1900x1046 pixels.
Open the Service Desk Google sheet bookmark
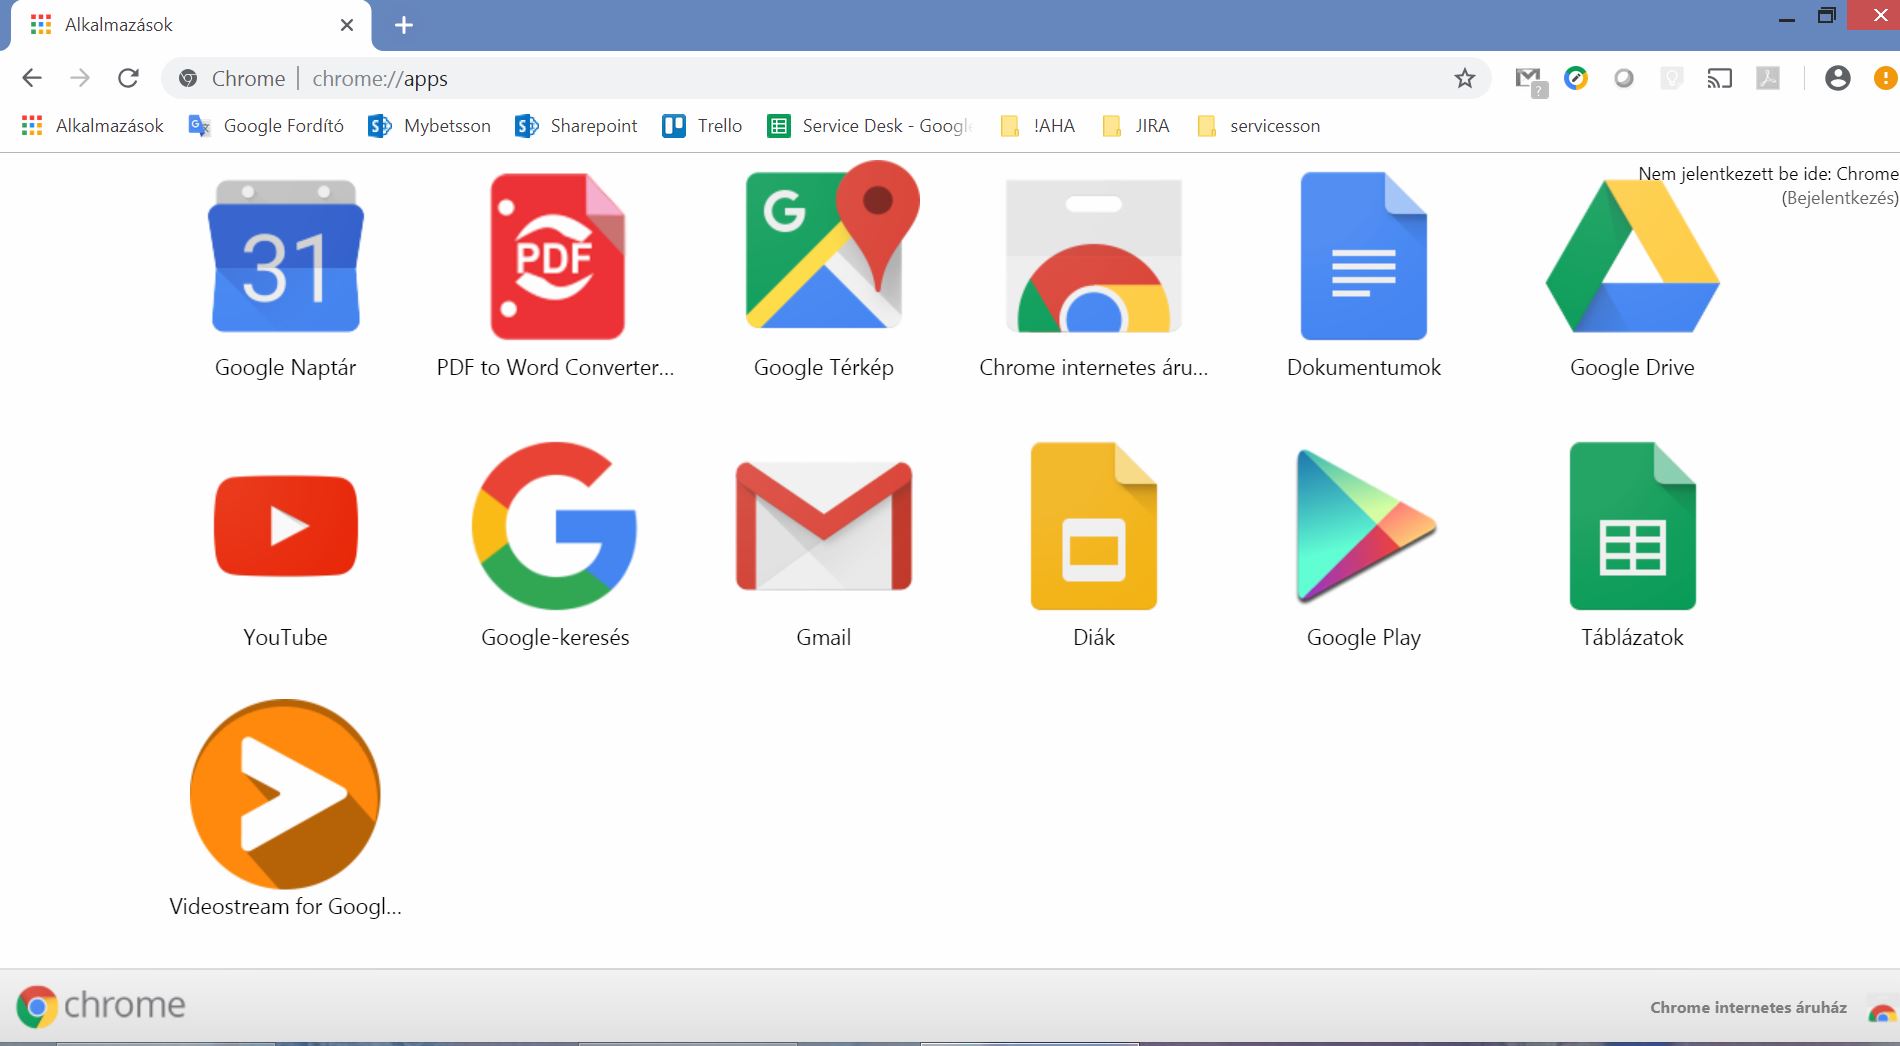pyautogui.click(x=870, y=126)
